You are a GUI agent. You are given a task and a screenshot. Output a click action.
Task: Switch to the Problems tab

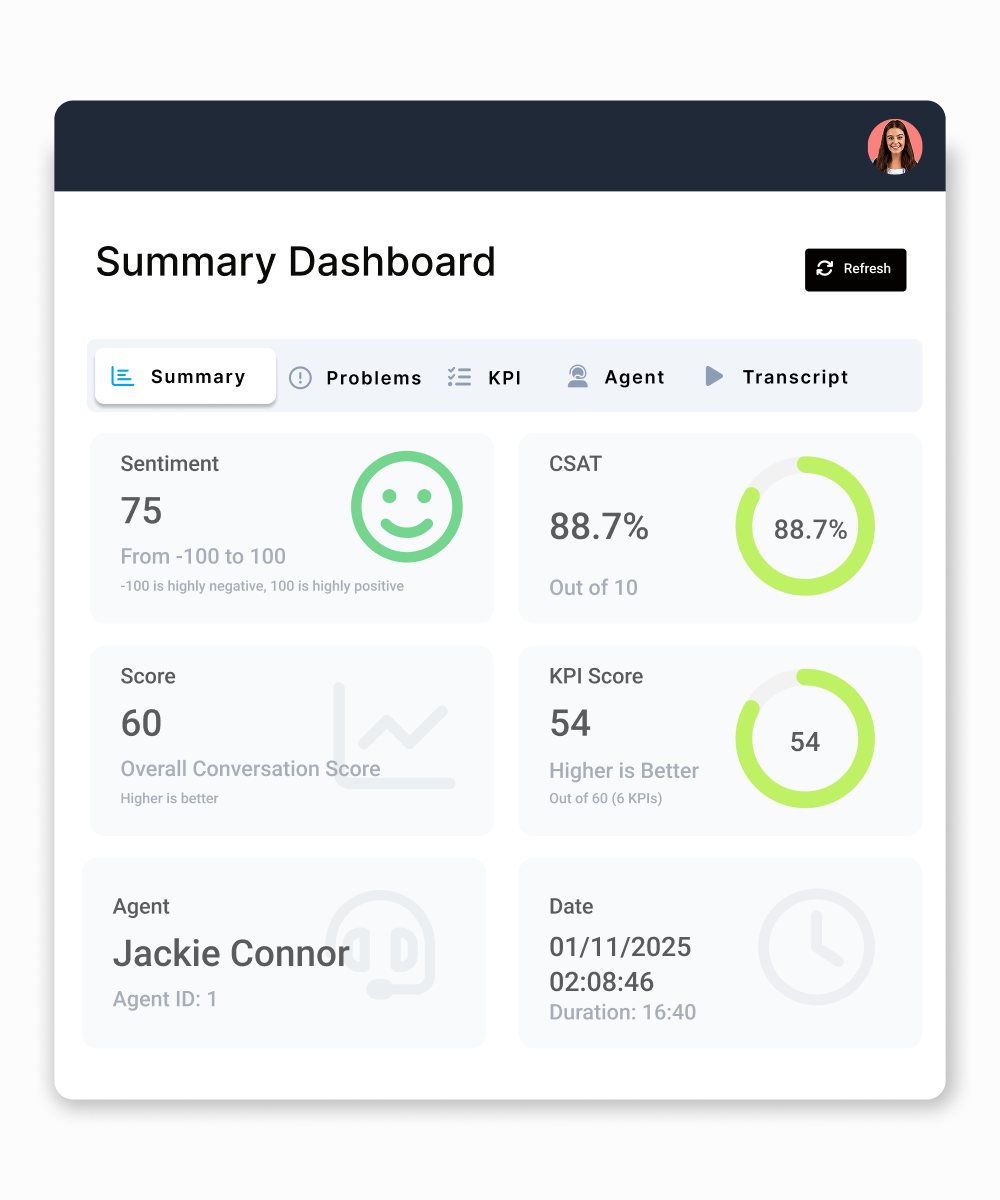coord(374,378)
